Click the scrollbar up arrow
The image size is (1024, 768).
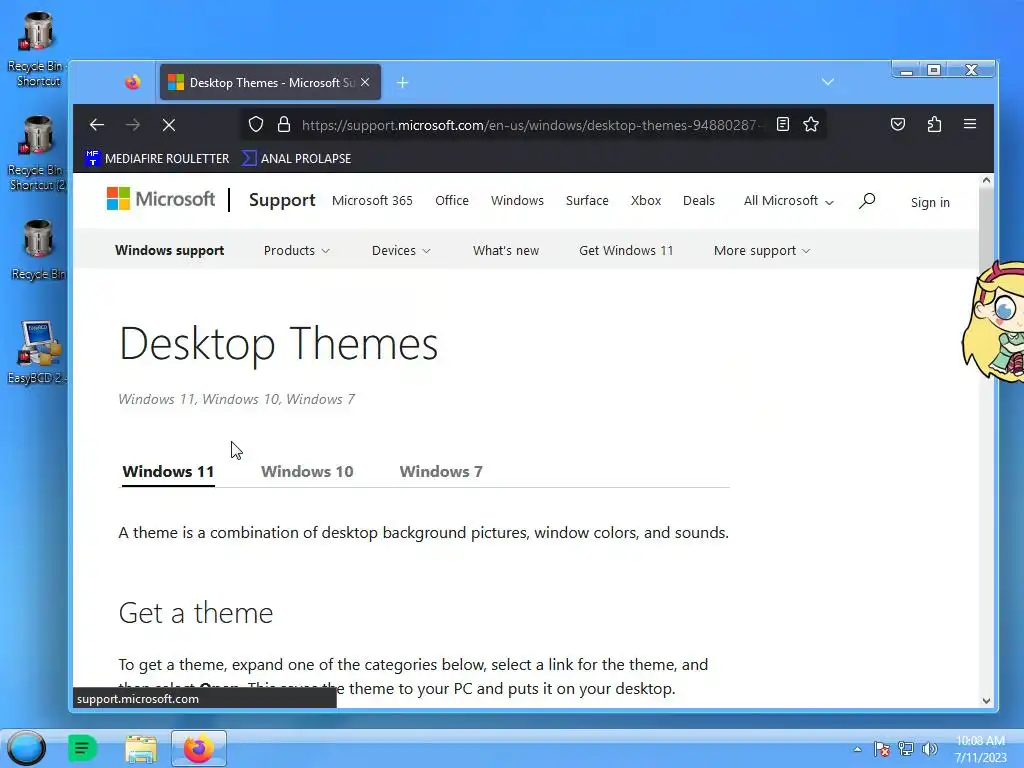[x=986, y=180]
